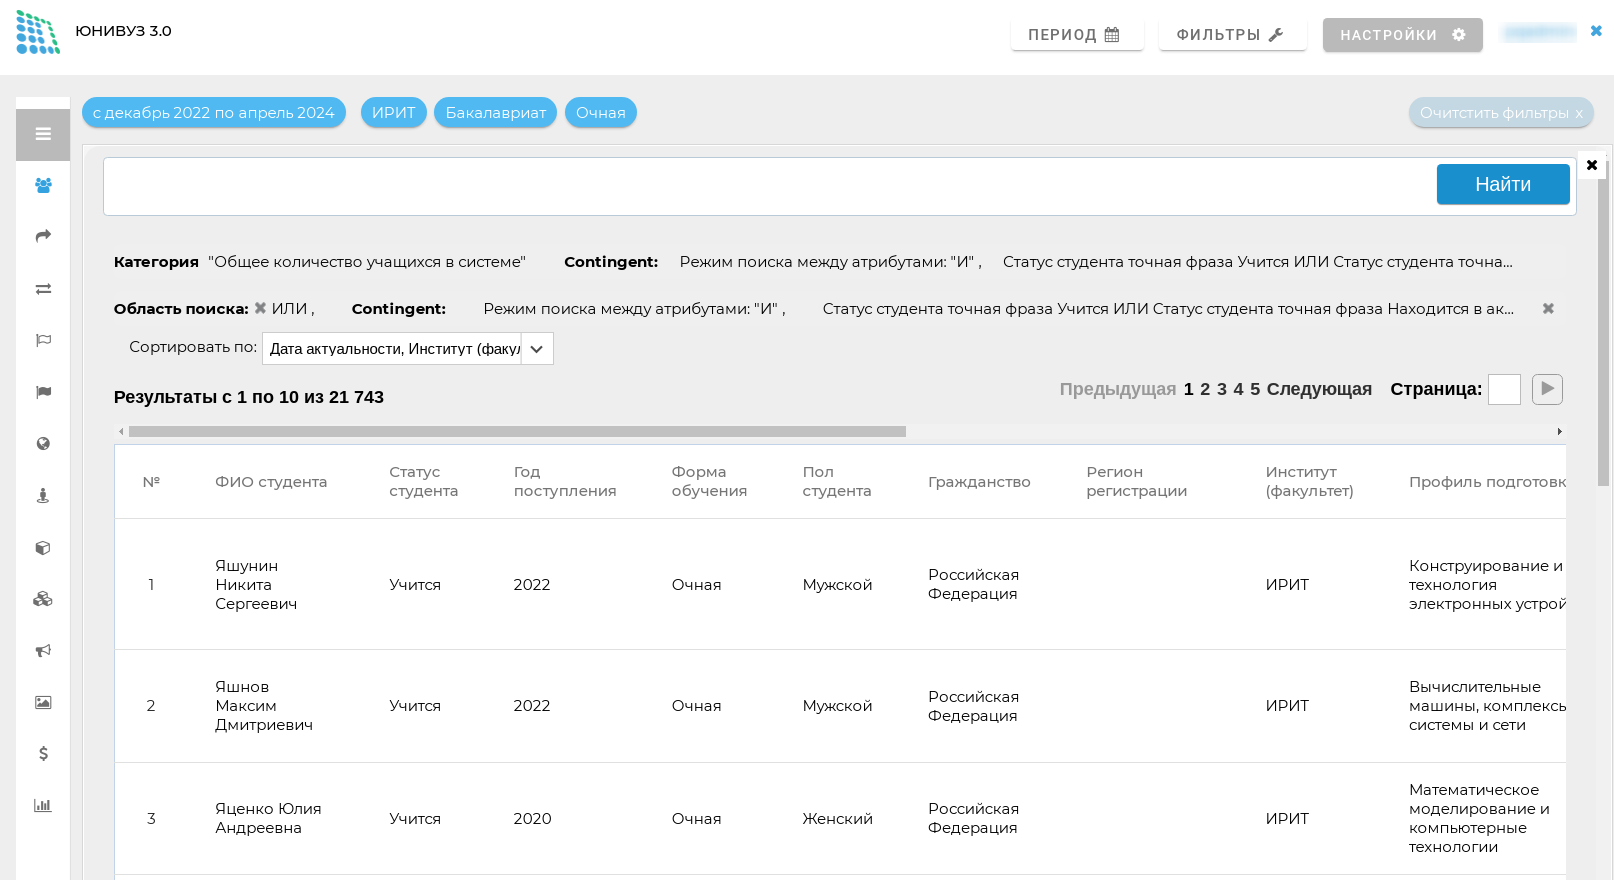1614x880 pixels.
Task: Close the search panel with X icon
Action: coord(1592,165)
